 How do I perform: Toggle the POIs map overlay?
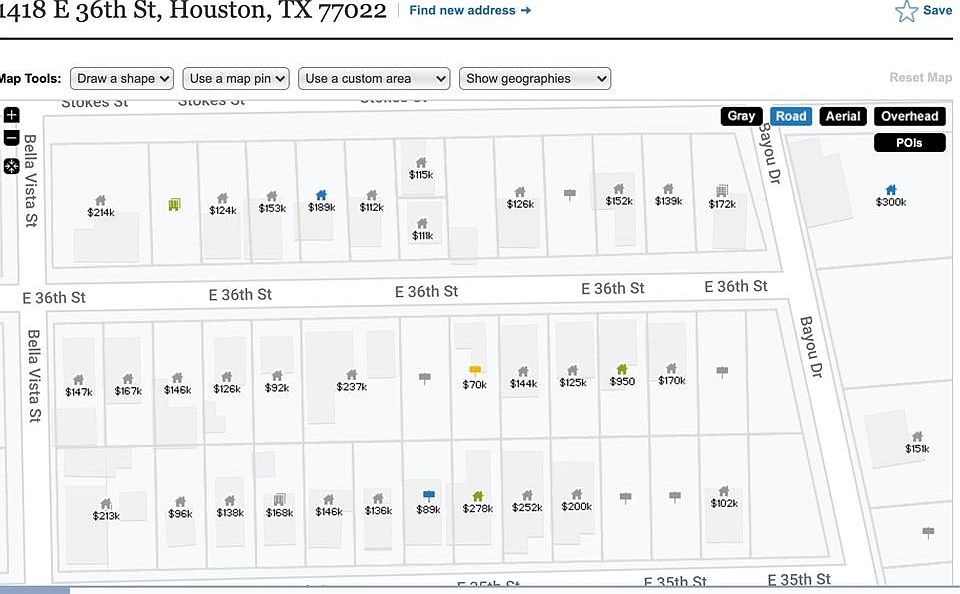click(x=909, y=143)
